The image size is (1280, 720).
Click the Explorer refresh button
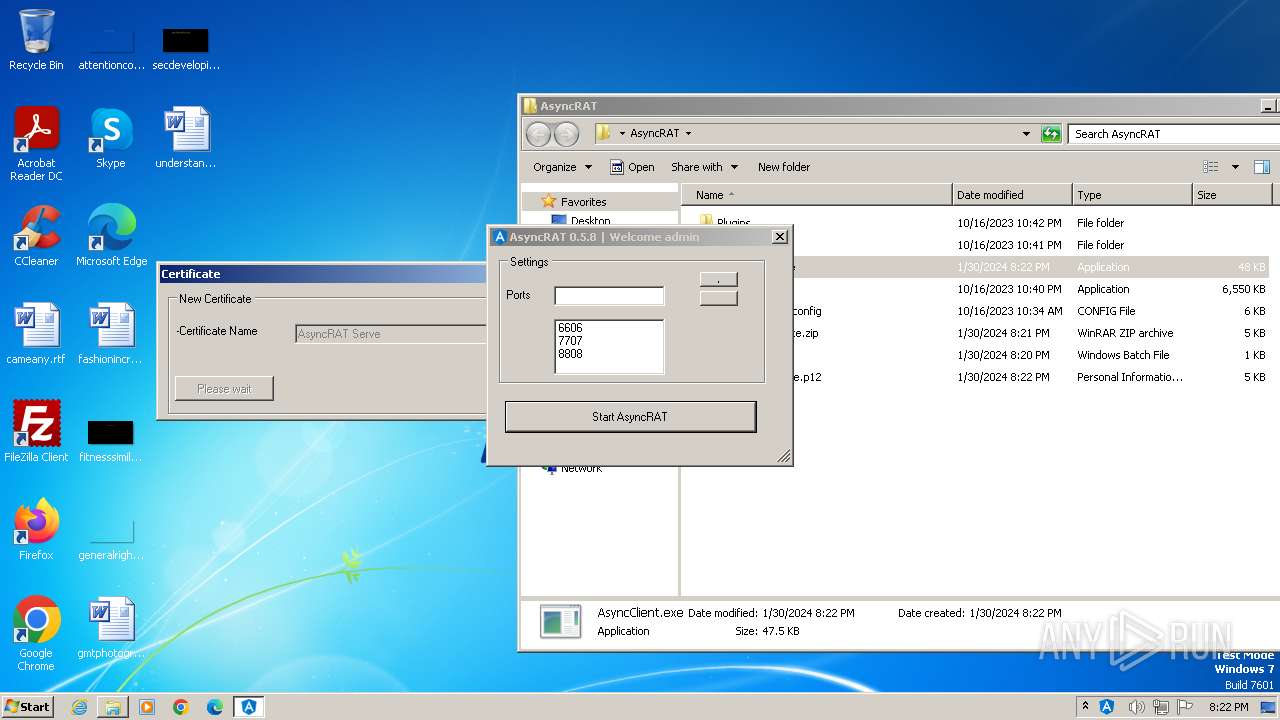[1051, 133]
